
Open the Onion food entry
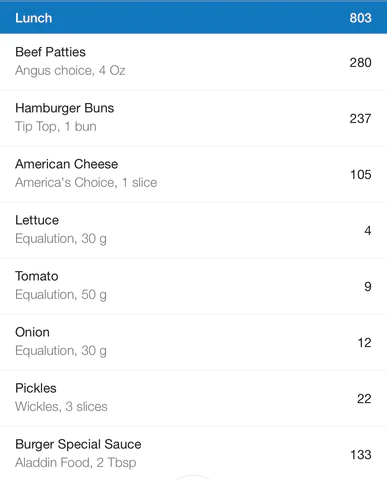click(193, 342)
